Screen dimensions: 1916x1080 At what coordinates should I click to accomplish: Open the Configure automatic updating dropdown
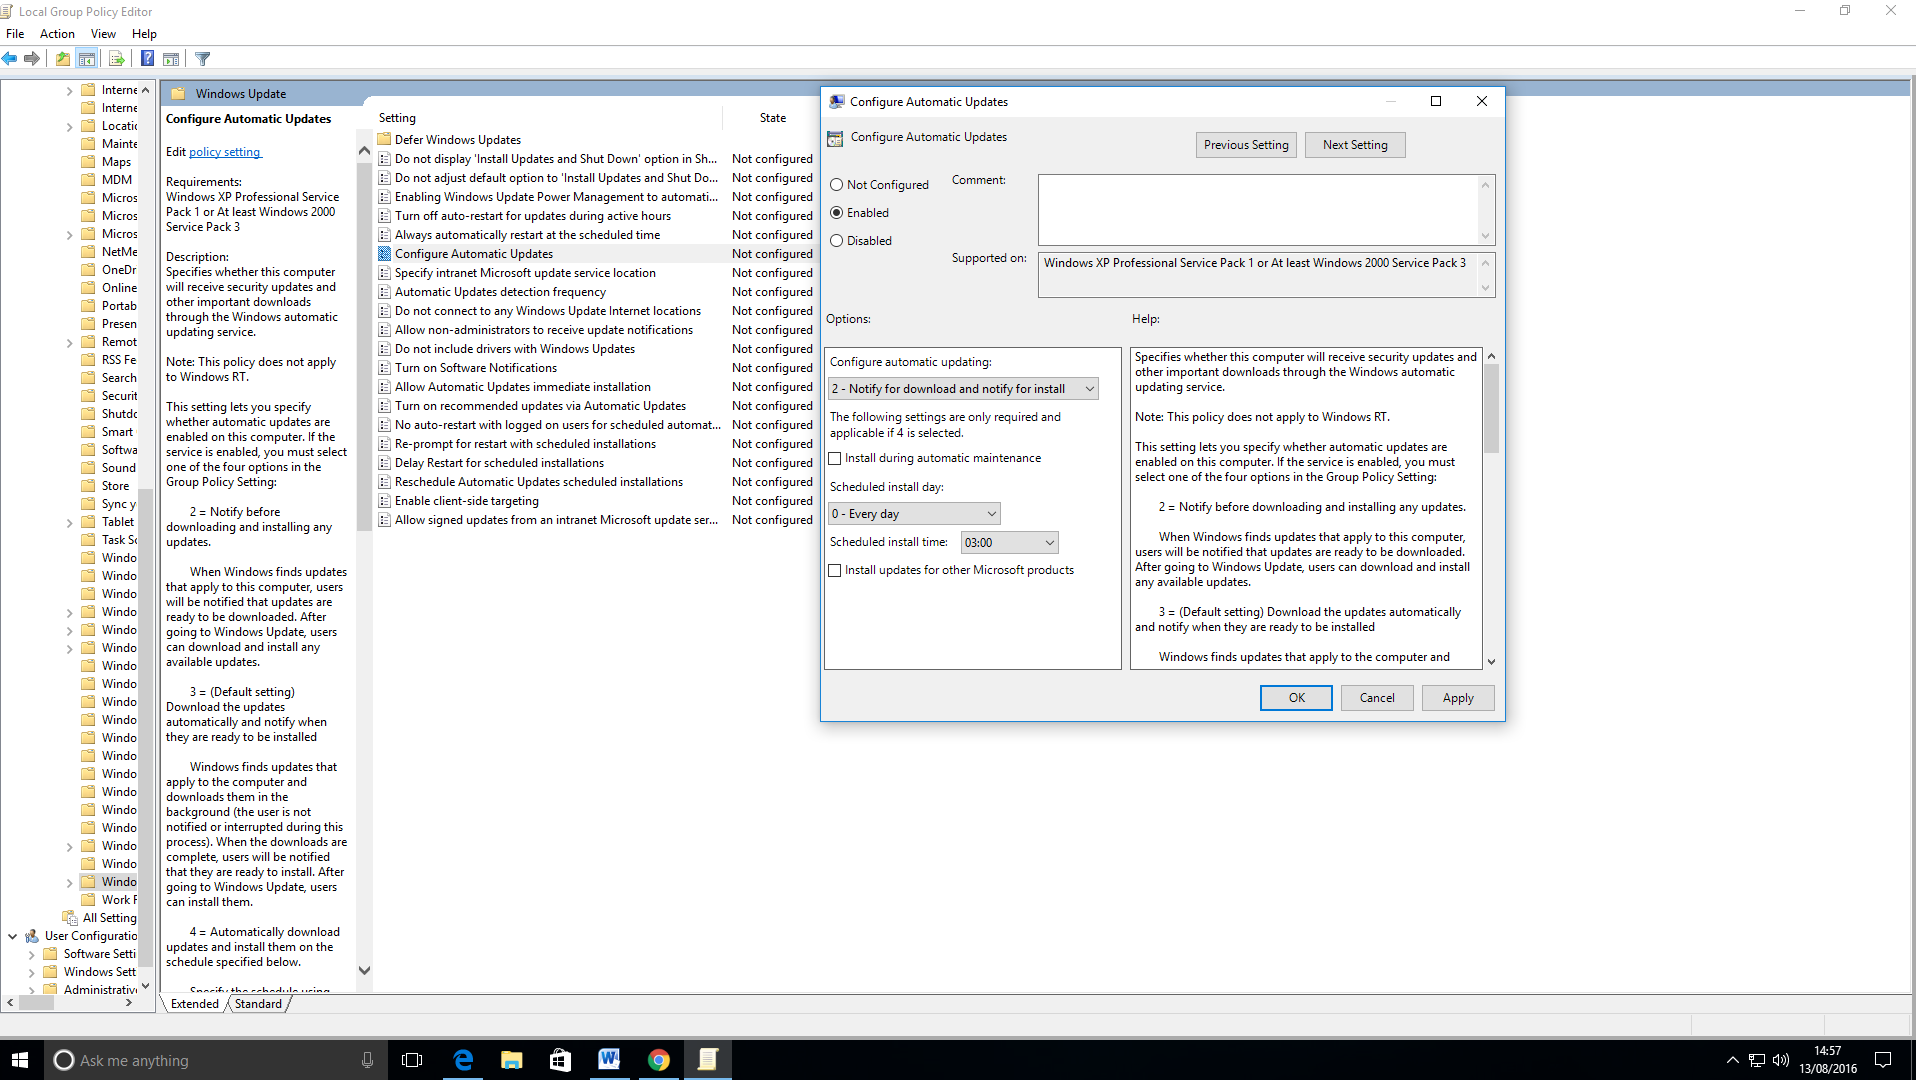[963, 389]
